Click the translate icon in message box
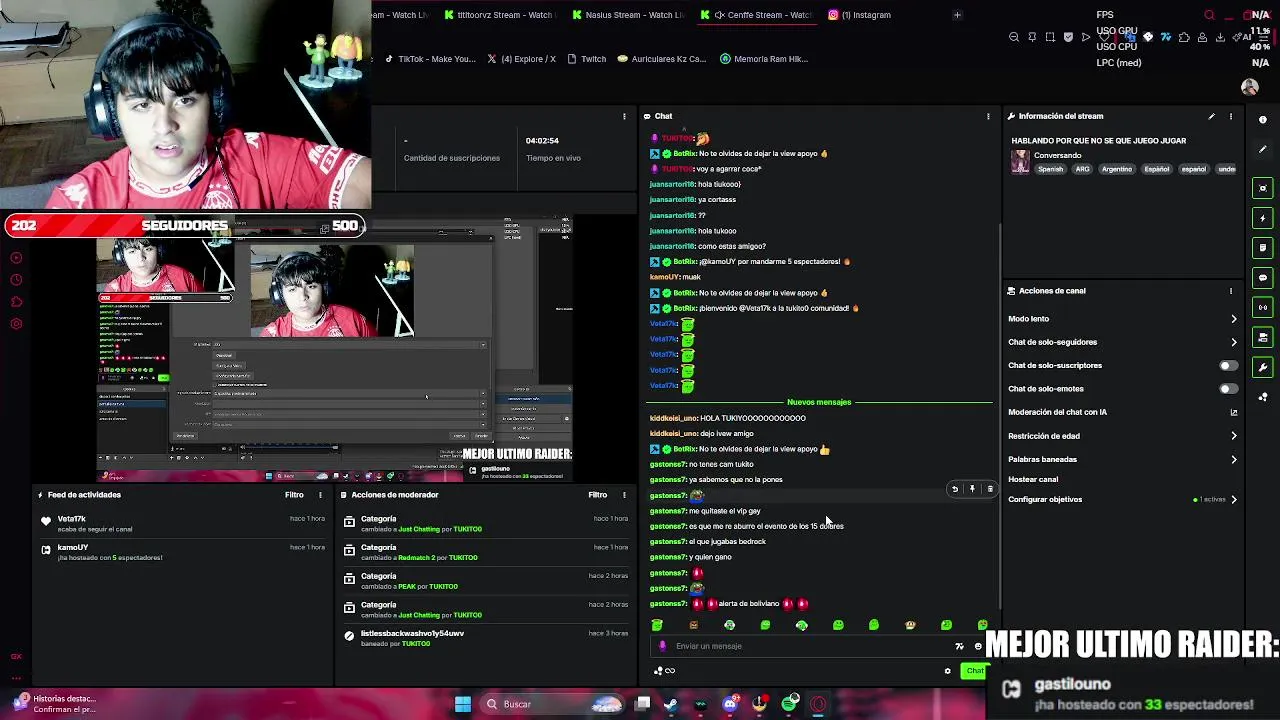The image size is (1280, 720). click(x=959, y=646)
